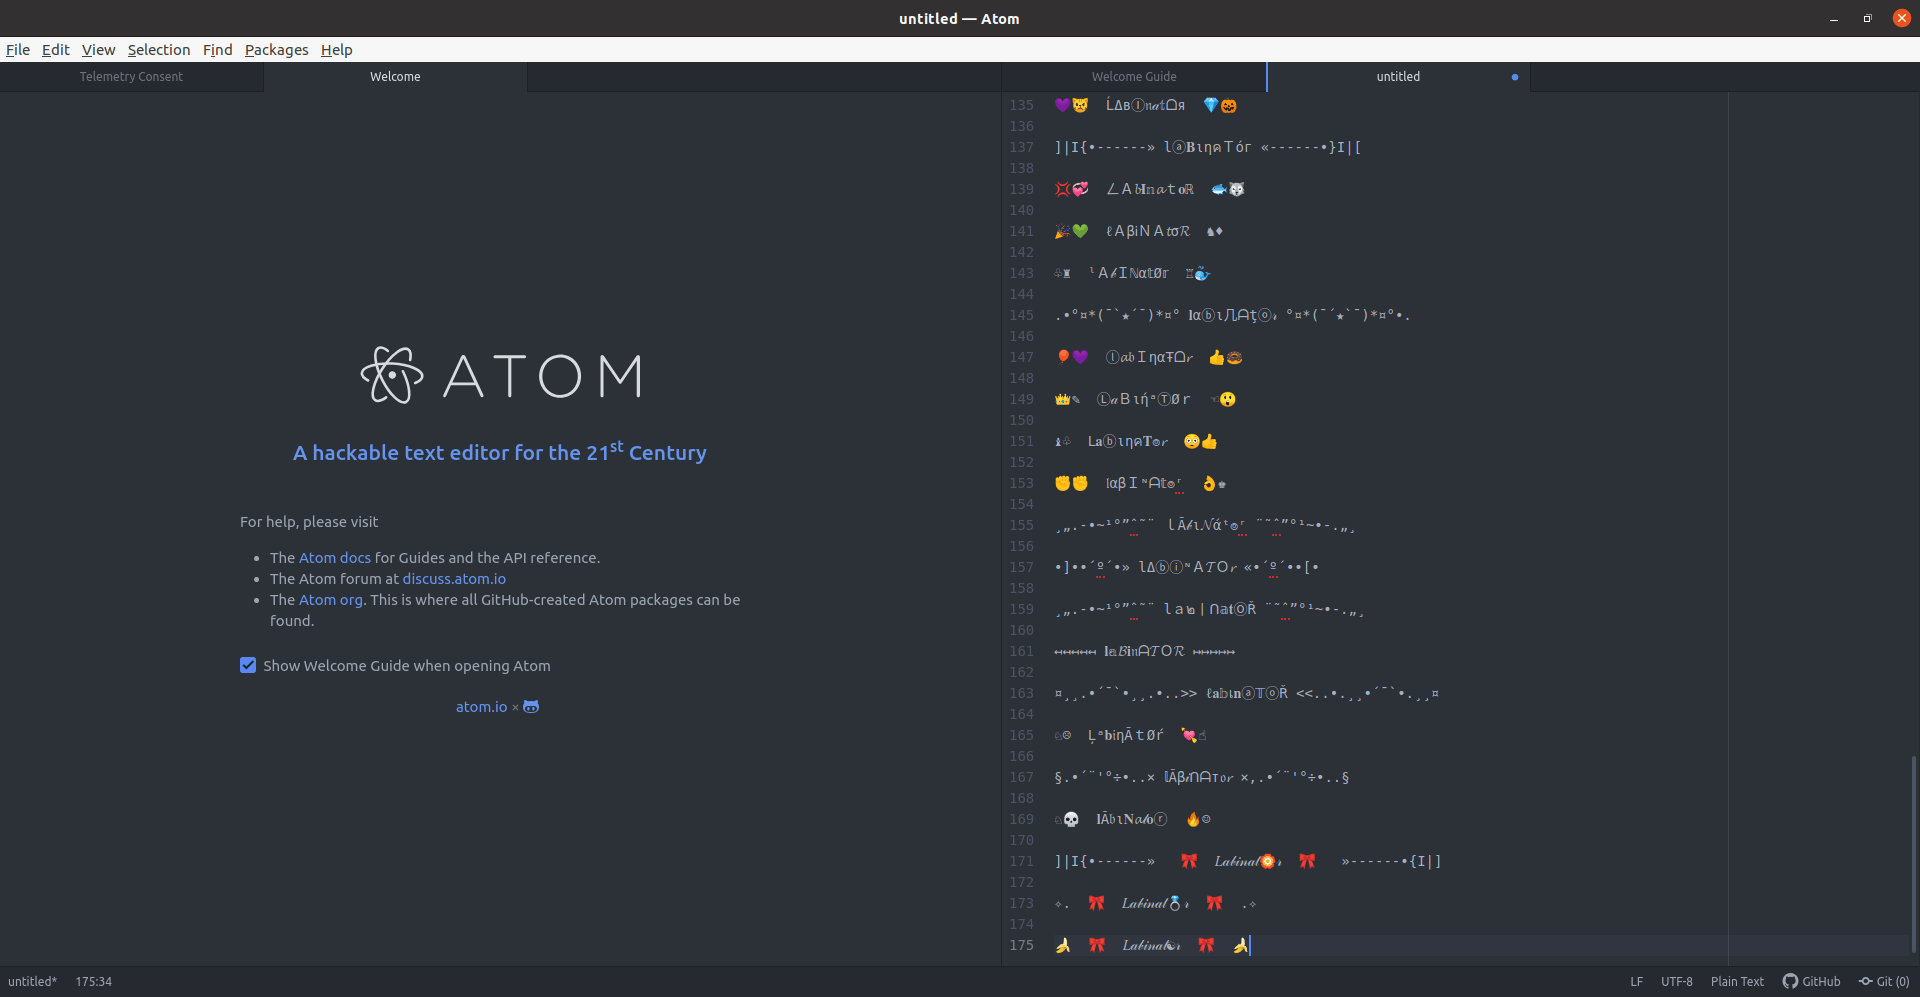
Task: Open the File menu
Action: 18,50
